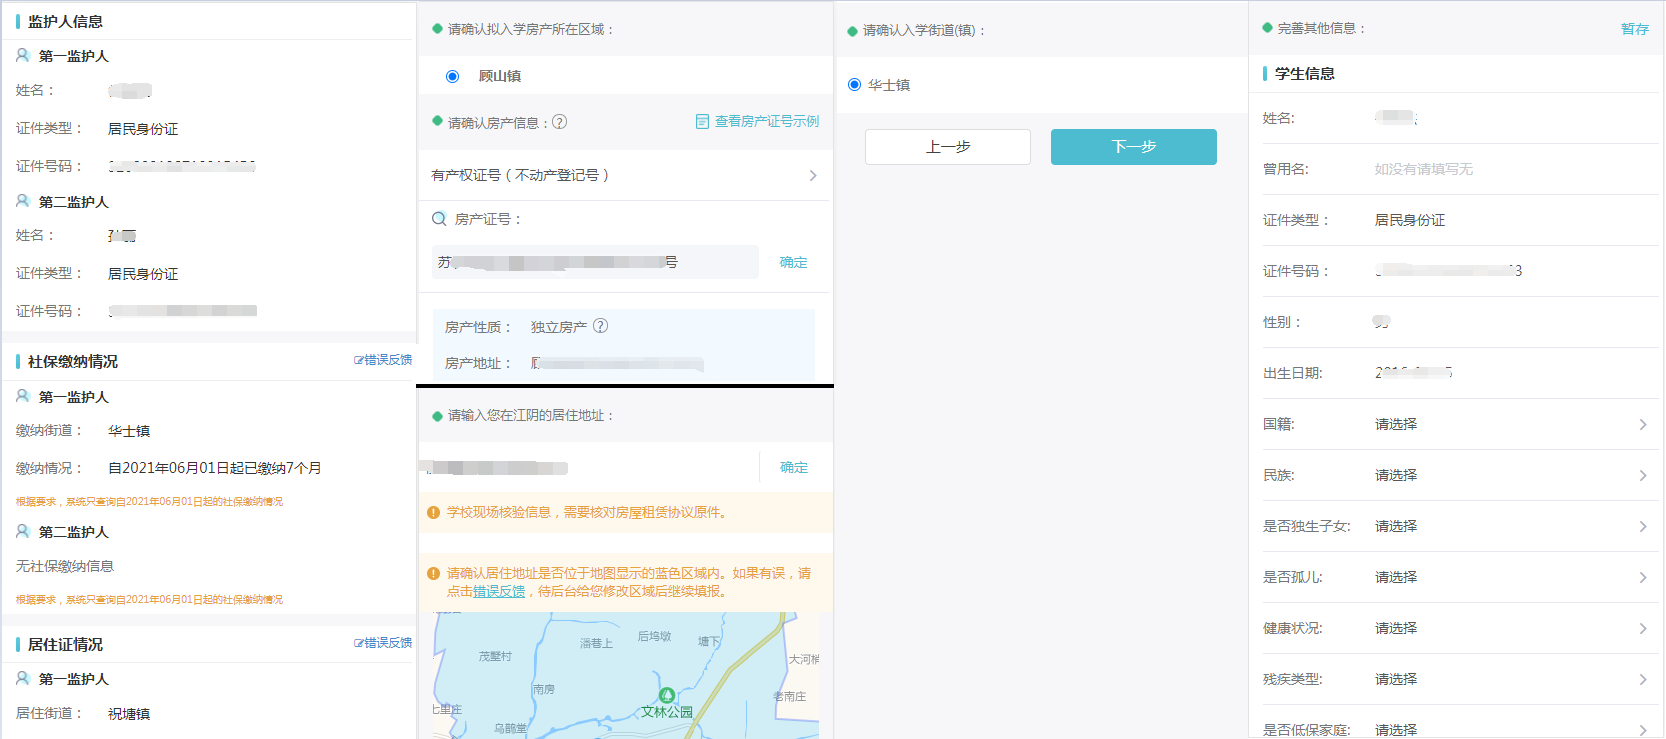Click the help icon beside 请确认房产信息

pyautogui.click(x=560, y=122)
